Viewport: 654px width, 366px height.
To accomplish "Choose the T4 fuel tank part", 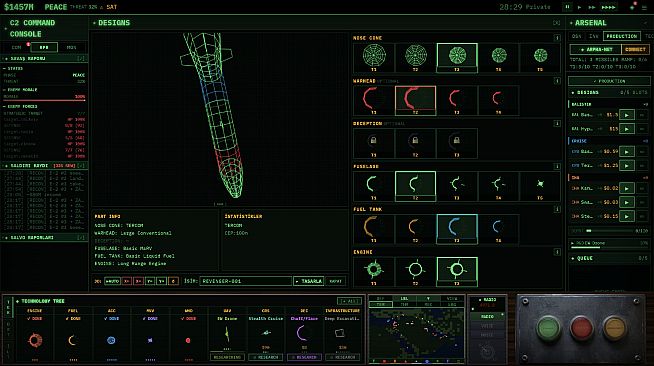I will [x=499, y=229].
